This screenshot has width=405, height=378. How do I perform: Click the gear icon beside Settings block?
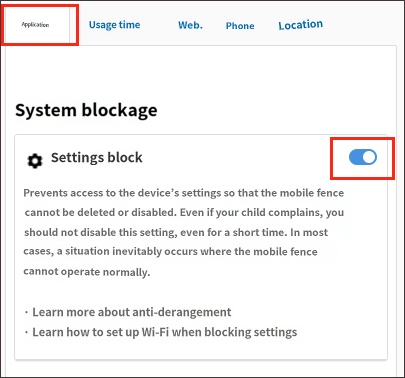[x=35, y=161]
